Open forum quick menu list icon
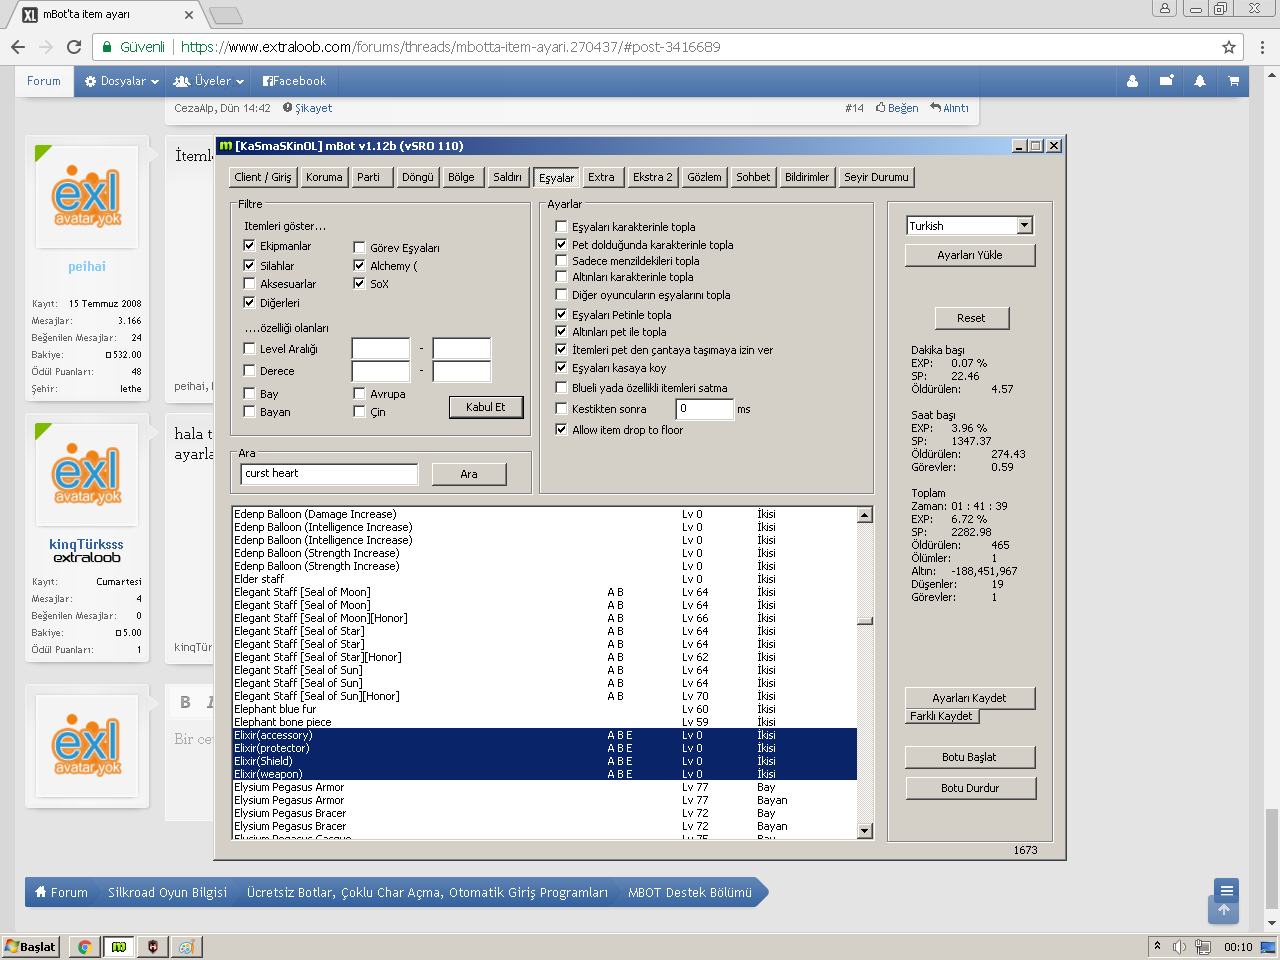This screenshot has height=960, width=1280. click(1226, 890)
